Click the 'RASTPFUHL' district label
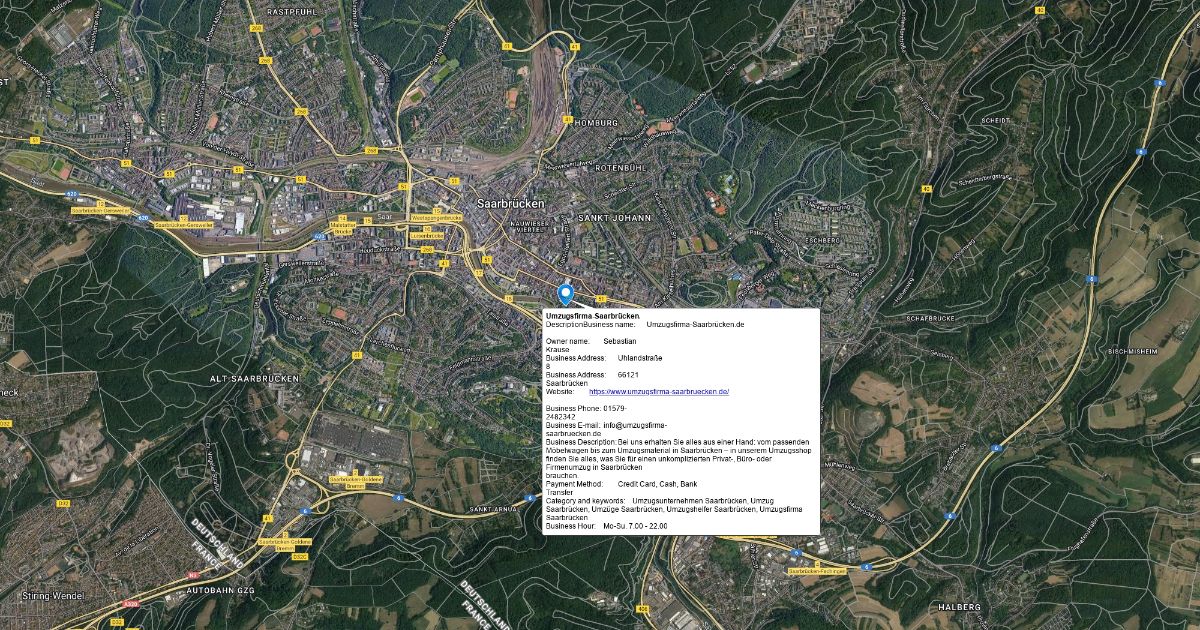1200x630 pixels. point(292,11)
